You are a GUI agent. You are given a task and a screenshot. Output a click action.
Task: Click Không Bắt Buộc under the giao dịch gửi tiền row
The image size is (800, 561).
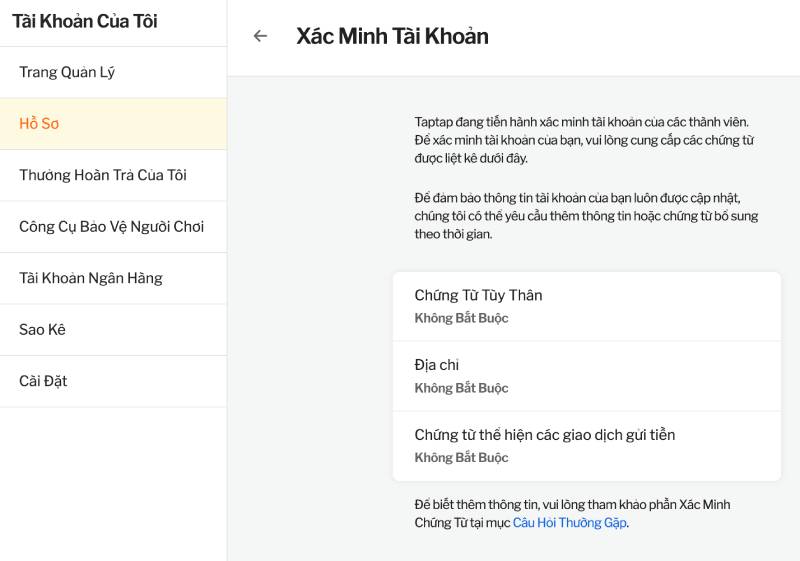461,458
